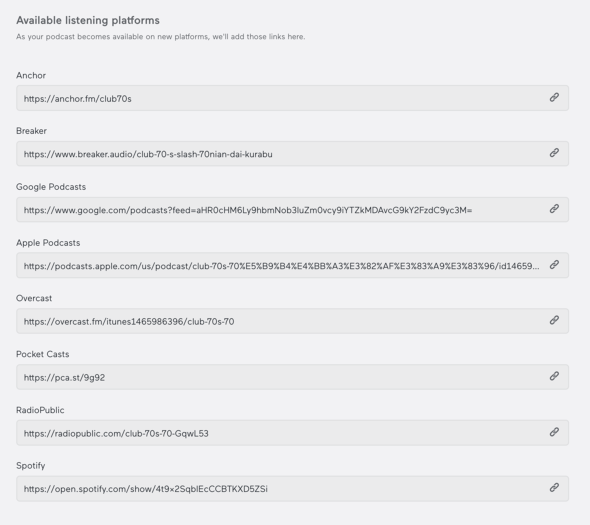Viewport: 590px width, 525px height.
Task: Click the 'Overcast' field label
Action: click(x=34, y=298)
